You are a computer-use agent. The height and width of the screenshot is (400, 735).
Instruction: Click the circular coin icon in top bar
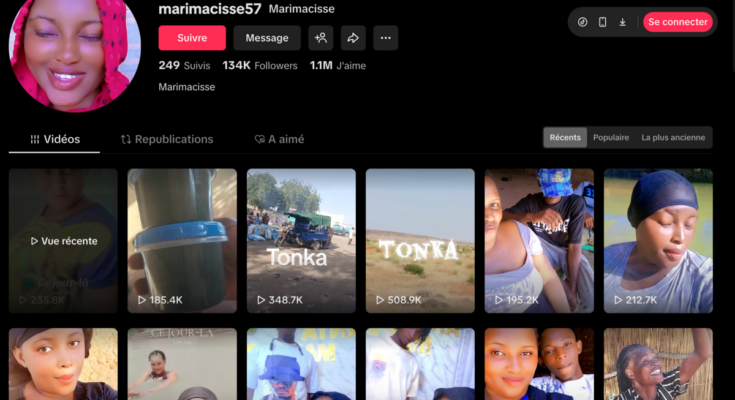[x=582, y=22]
